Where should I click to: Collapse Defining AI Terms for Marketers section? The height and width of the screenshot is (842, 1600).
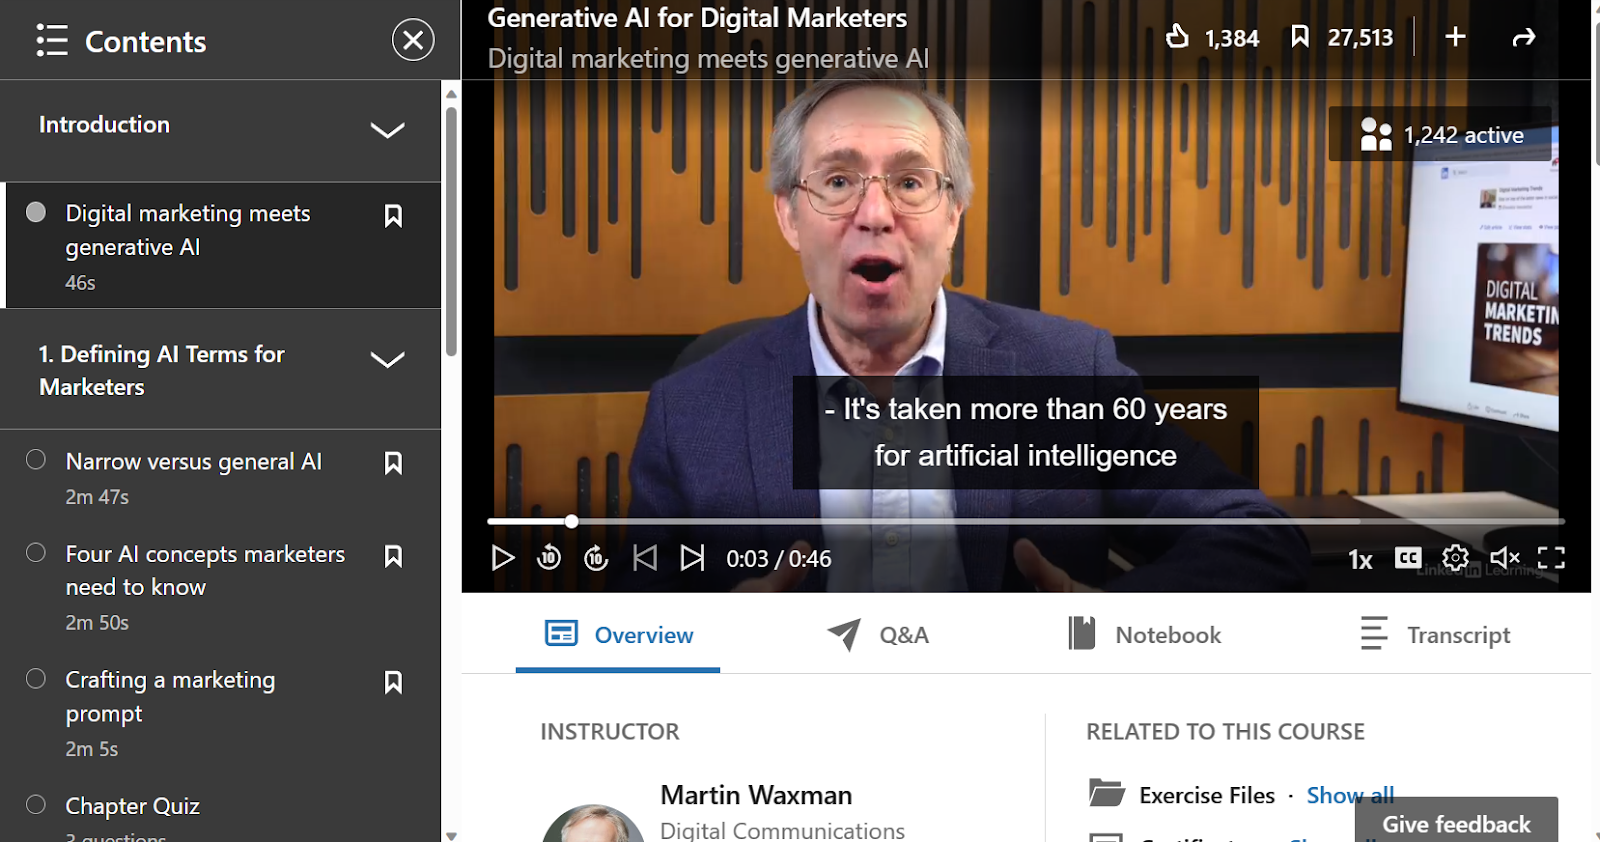click(387, 360)
